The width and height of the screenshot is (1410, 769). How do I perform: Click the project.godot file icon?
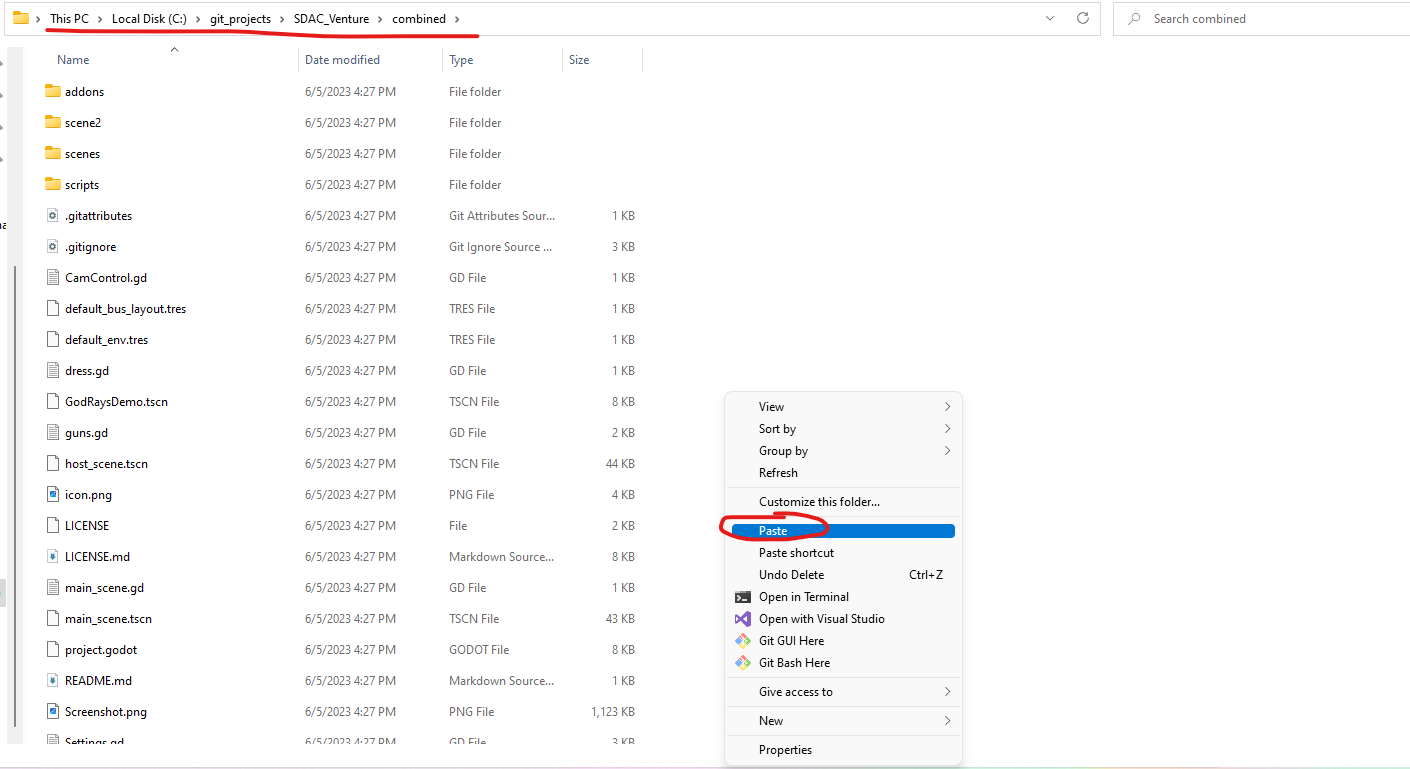(x=53, y=649)
